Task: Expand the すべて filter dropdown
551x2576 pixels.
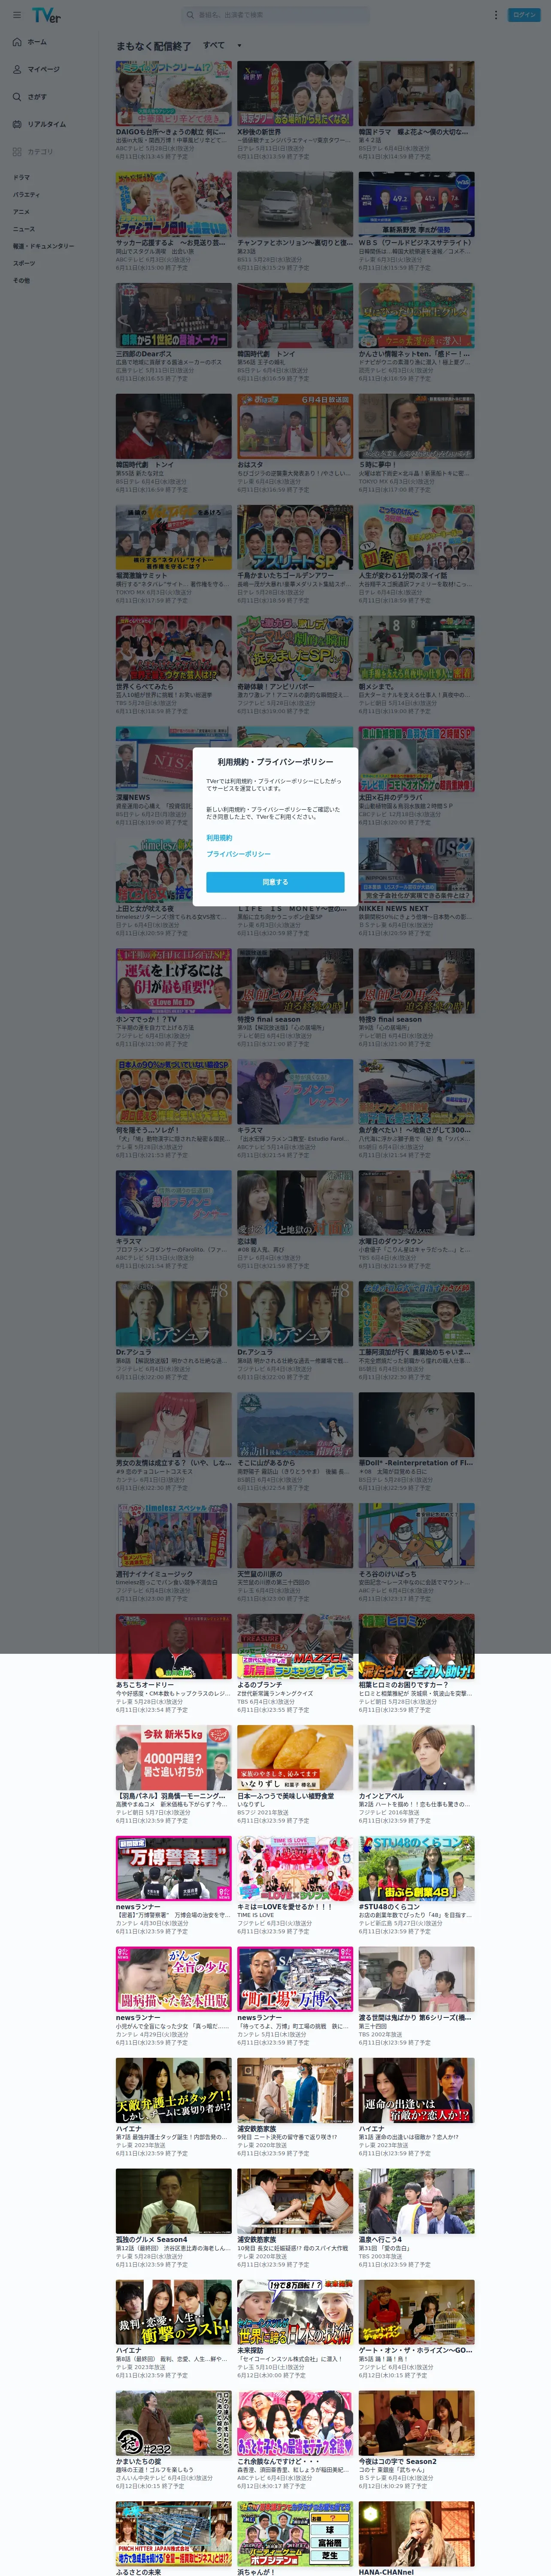Action: (x=222, y=45)
